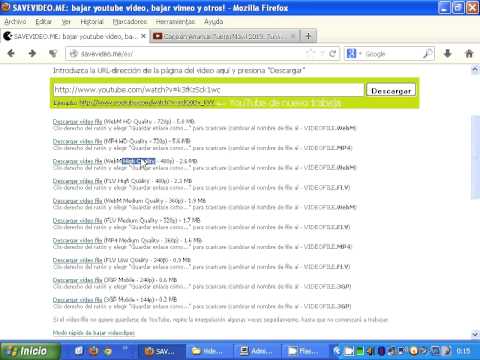Open the Fla... taskbar button
Screen dimensions: 480x360
(305, 351)
